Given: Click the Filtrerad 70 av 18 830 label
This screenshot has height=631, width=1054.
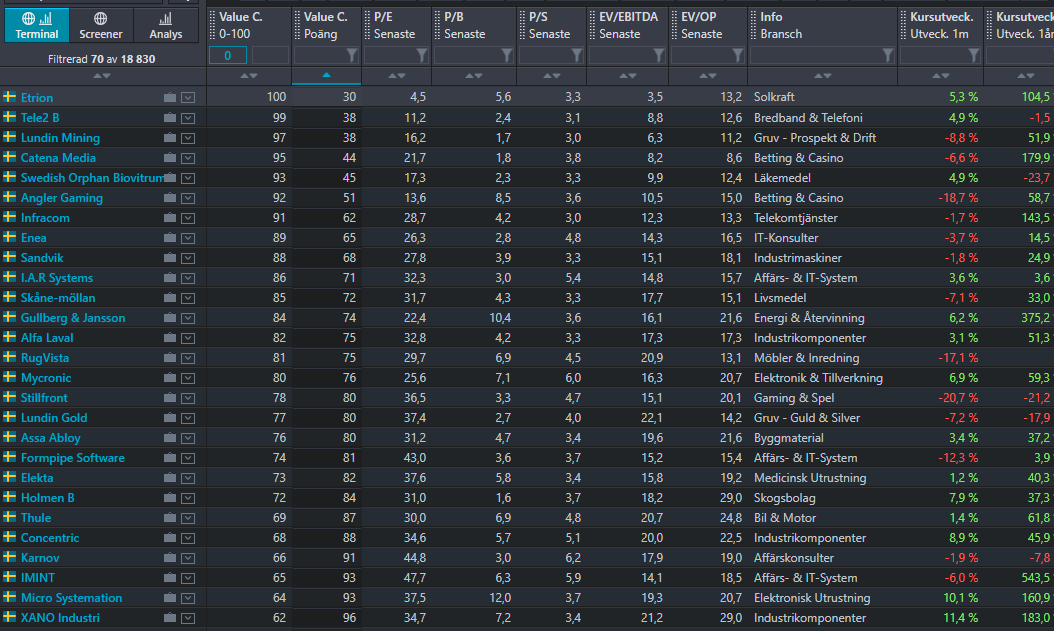Looking at the screenshot, I should tap(102, 59).
